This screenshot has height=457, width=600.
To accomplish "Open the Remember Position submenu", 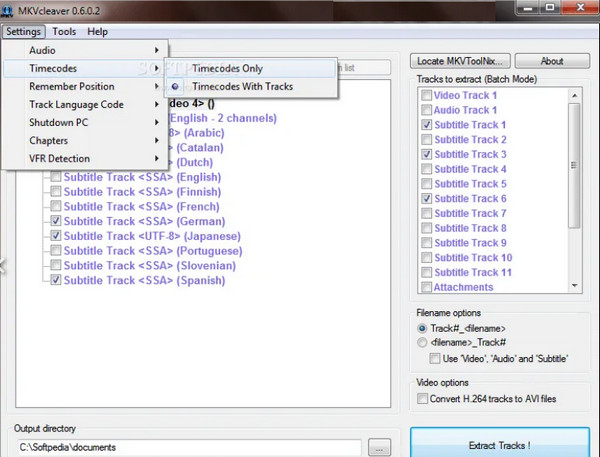I will click(x=85, y=86).
